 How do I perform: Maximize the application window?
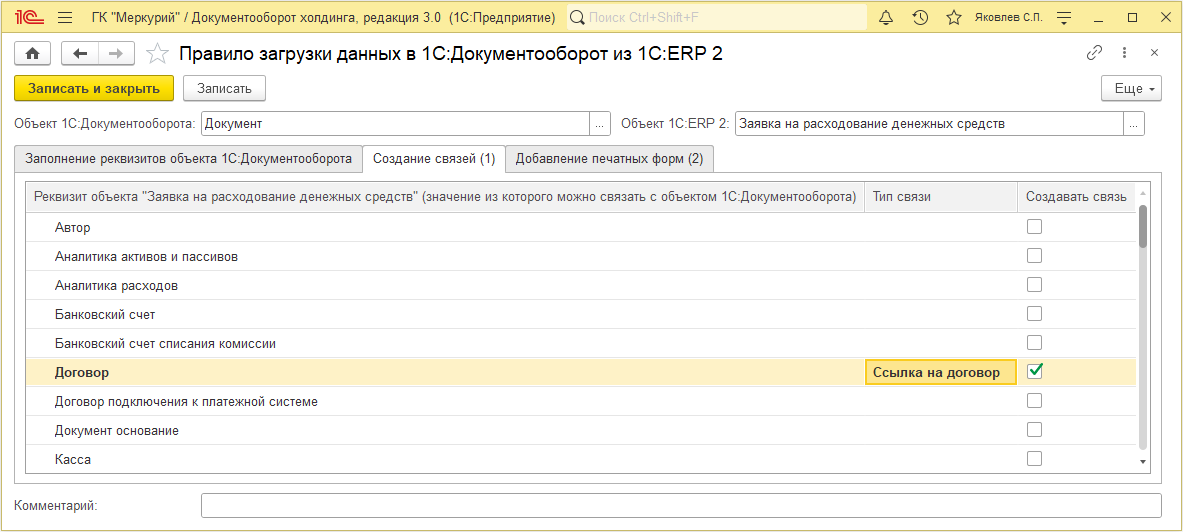coord(1132,17)
